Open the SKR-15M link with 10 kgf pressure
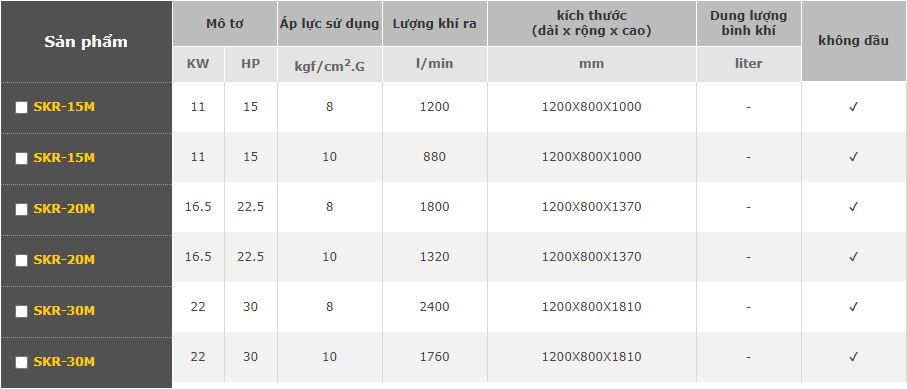 [x=64, y=158]
